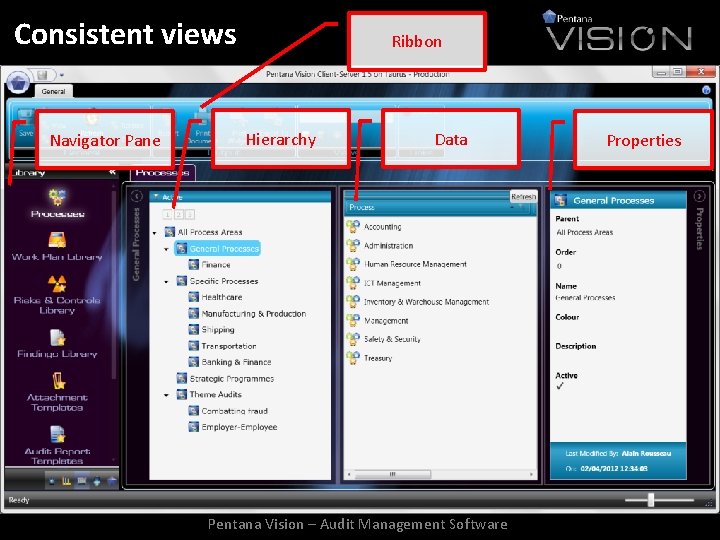Click the Treasury process icon
The image size is (720, 540).
click(x=353, y=358)
